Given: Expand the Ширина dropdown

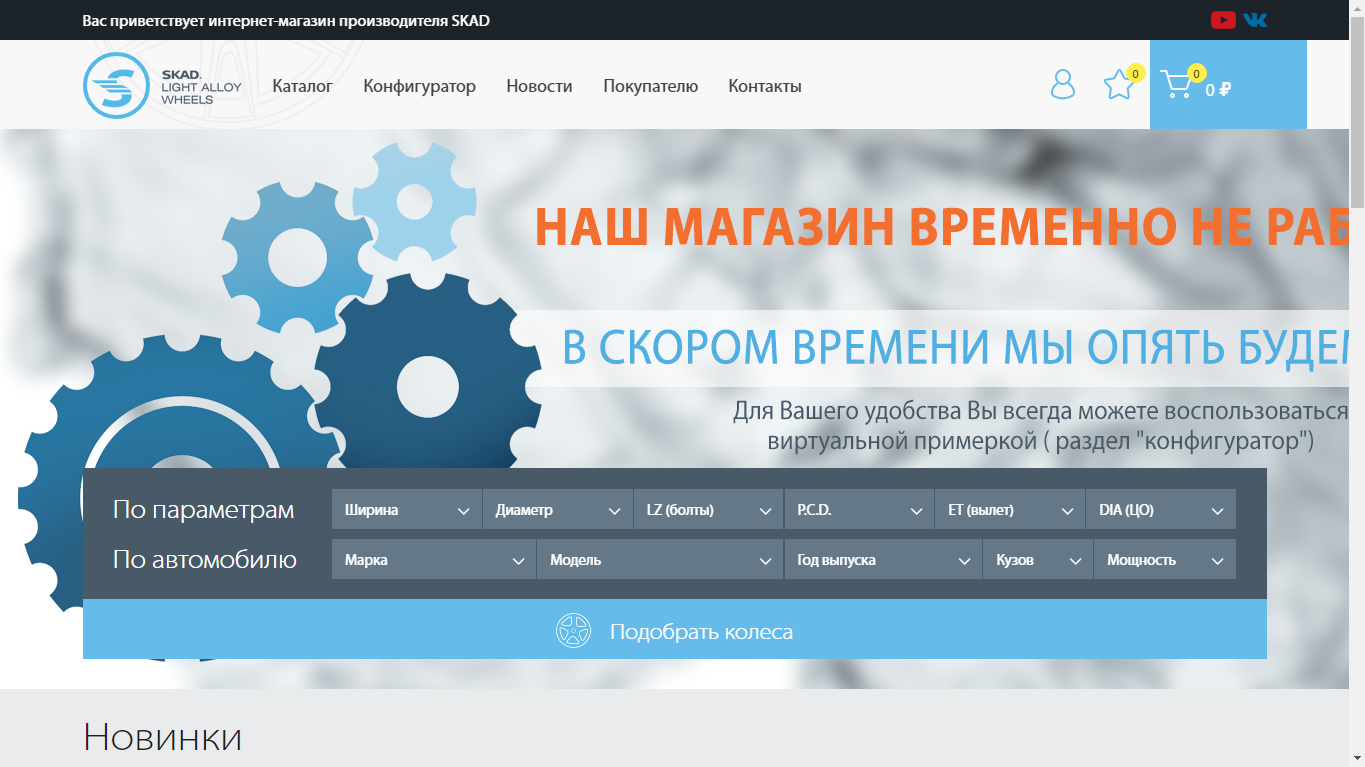Looking at the screenshot, I should click(x=406, y=510).
